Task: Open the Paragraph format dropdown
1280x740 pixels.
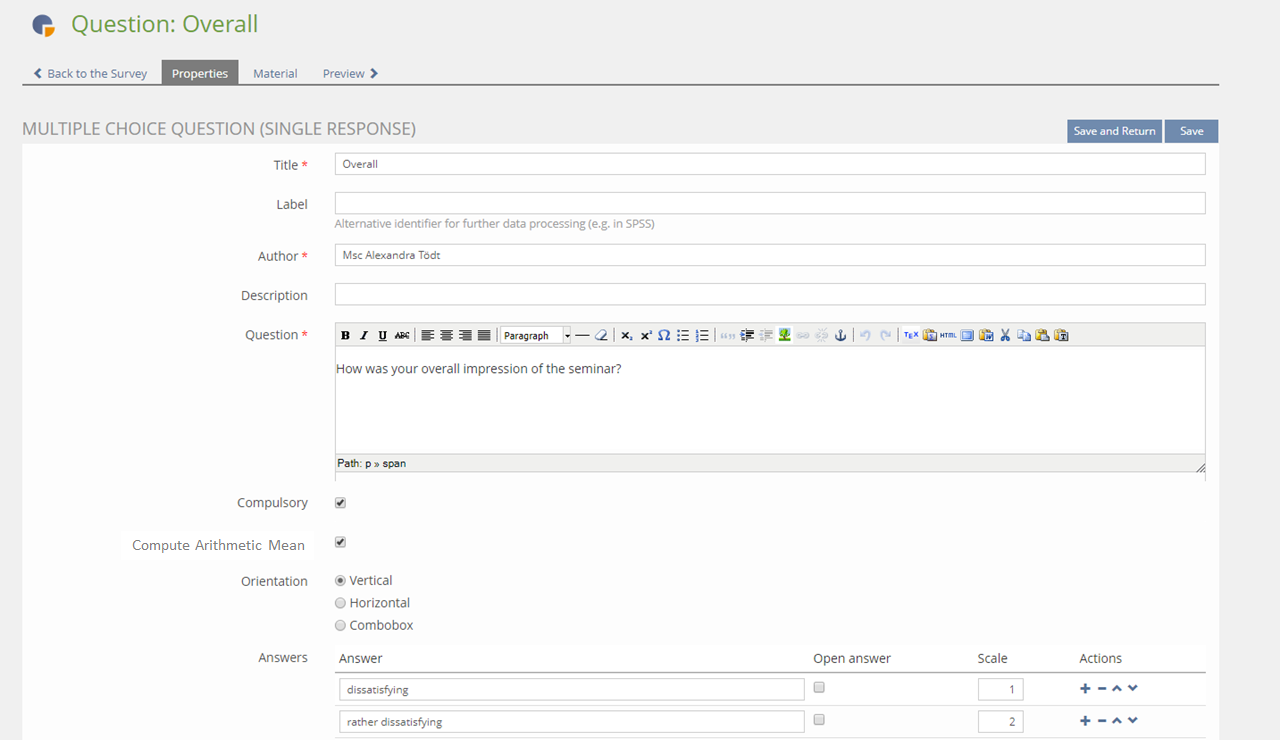Action: [x=536, y=336]
